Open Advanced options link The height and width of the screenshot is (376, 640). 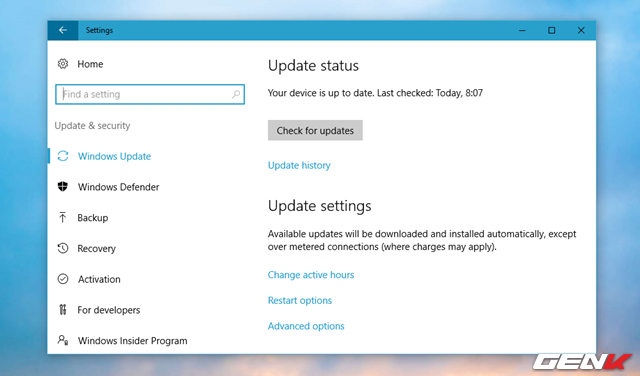click(306, 326)
